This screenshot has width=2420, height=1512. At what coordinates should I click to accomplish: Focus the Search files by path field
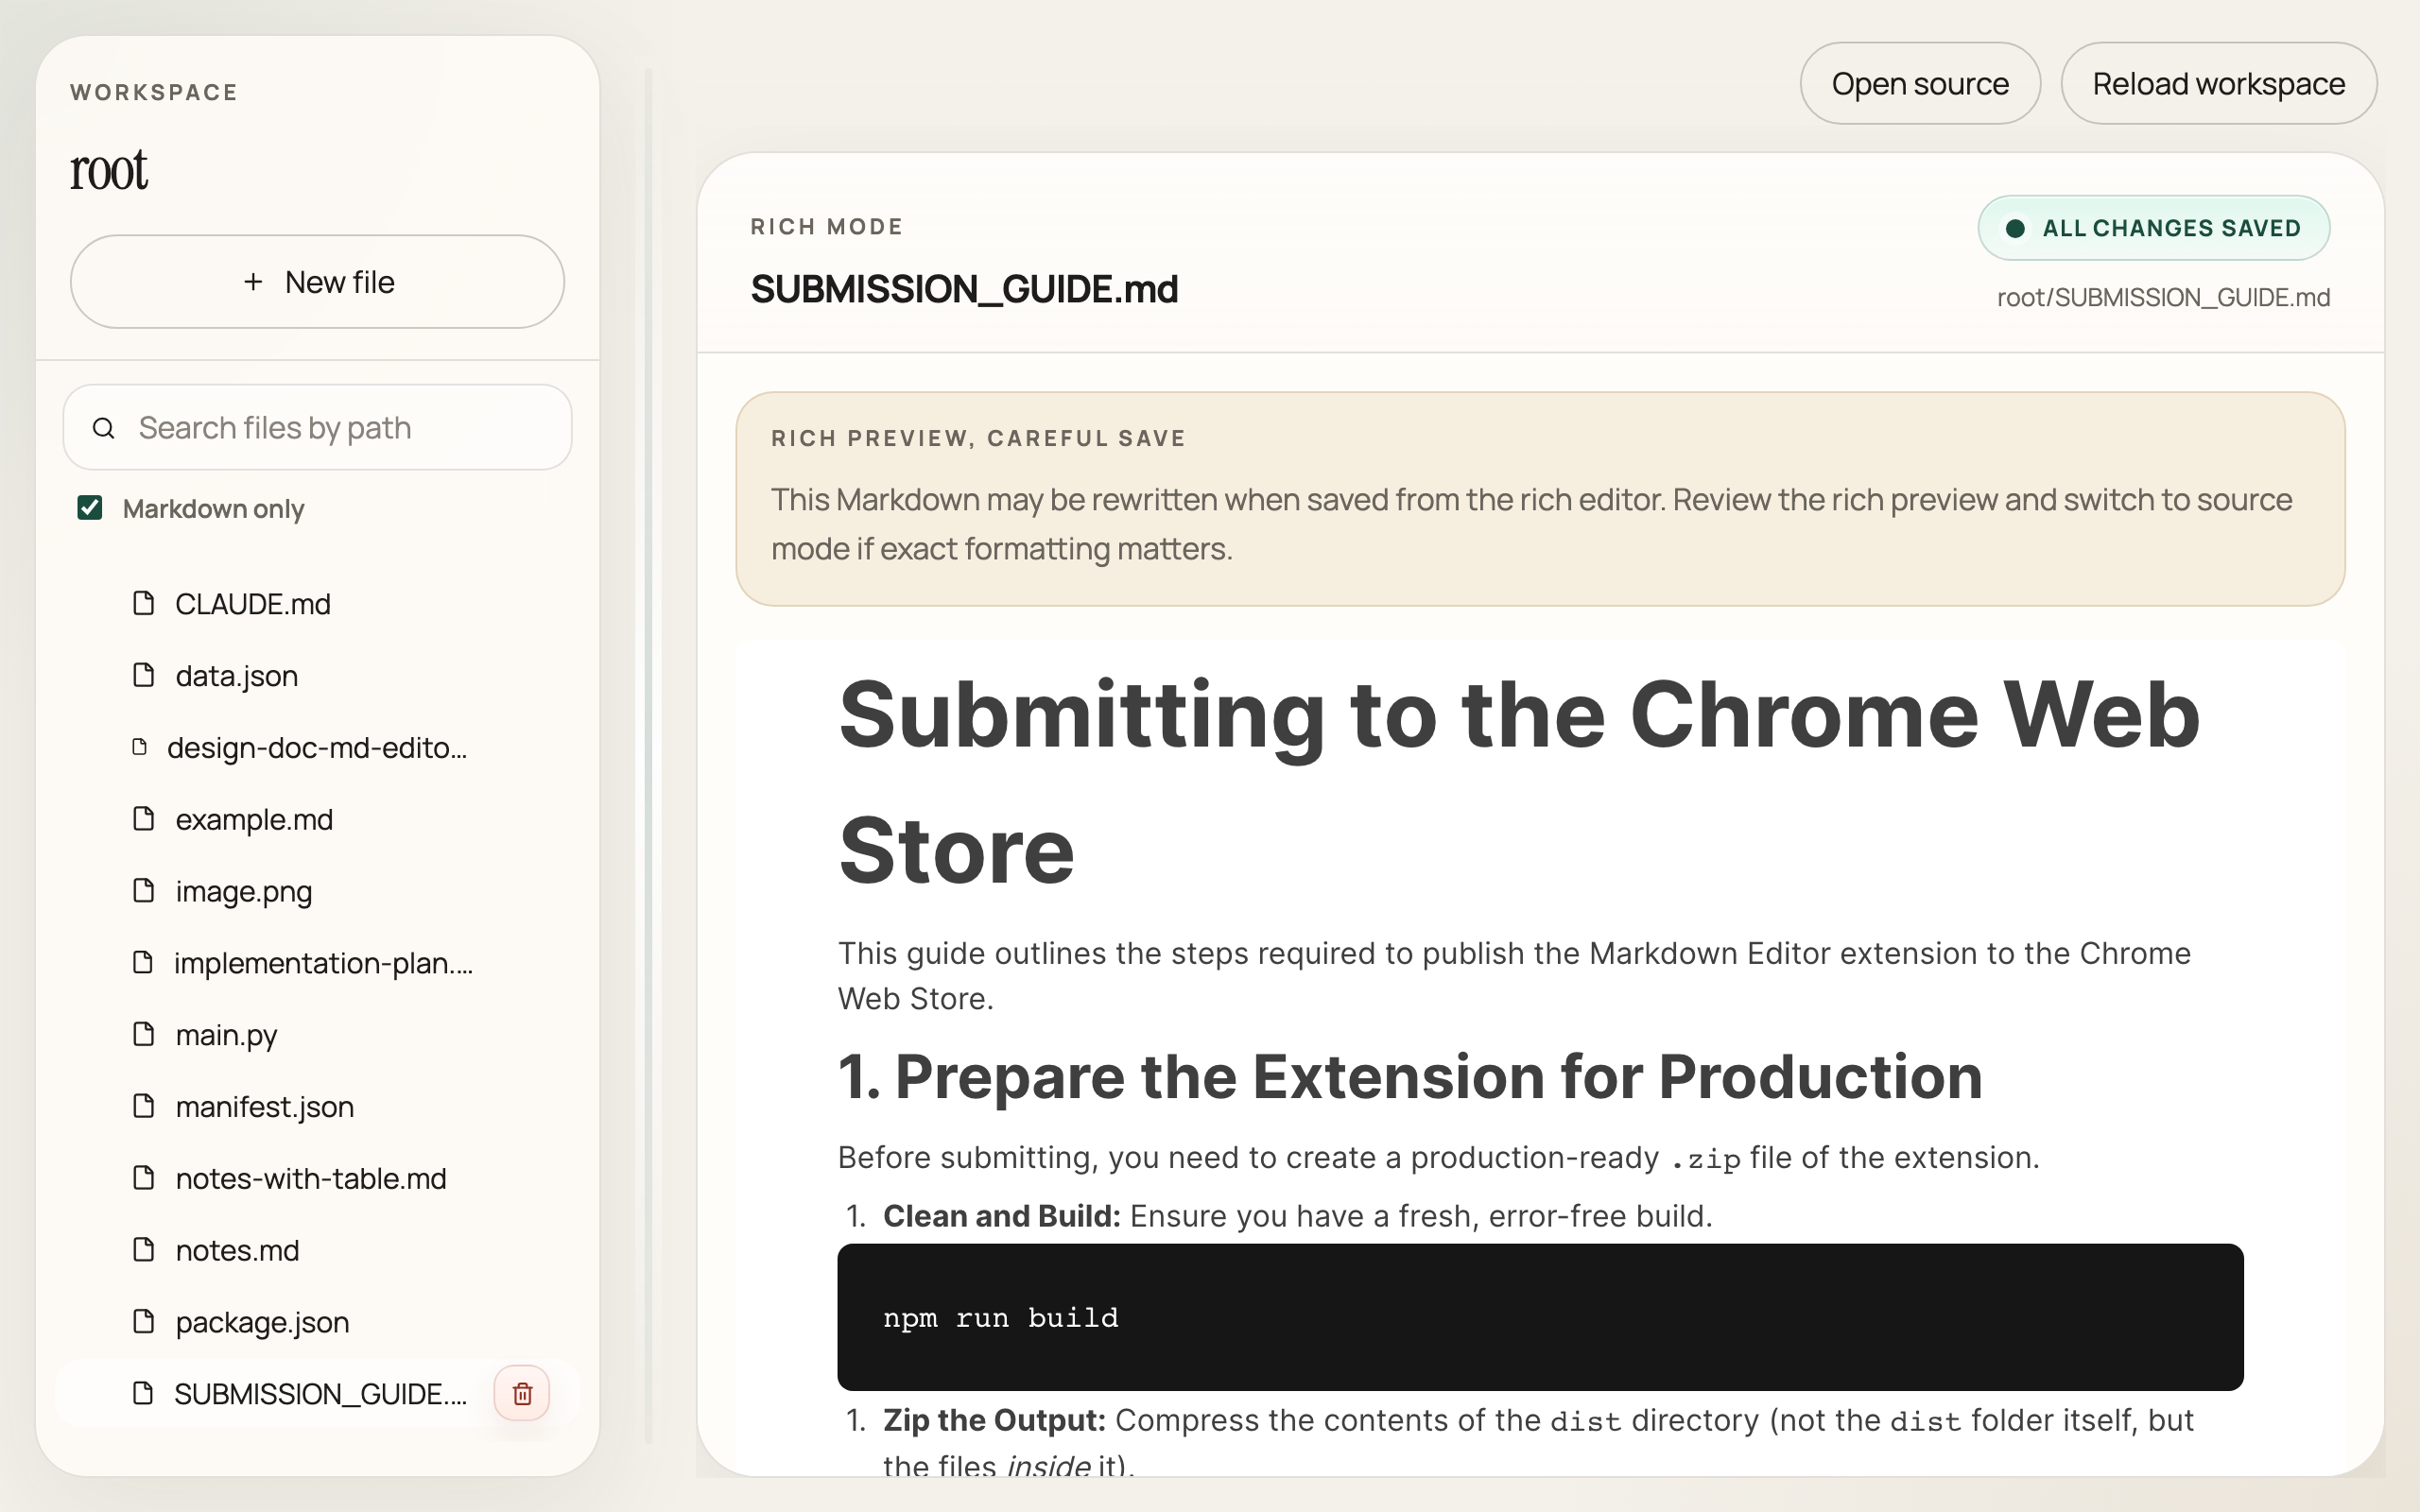pos(340,428)
